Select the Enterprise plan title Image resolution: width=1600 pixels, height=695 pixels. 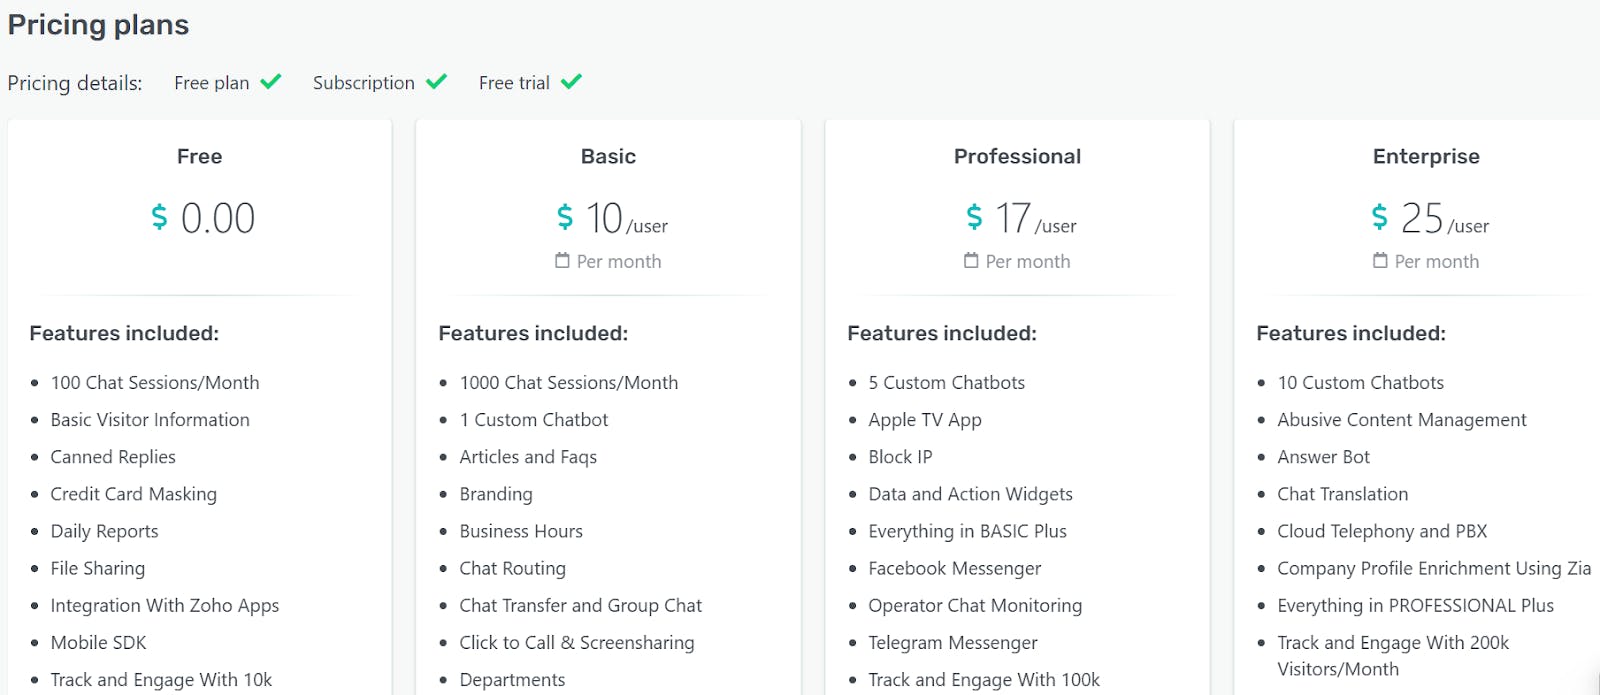pyautogui.click(x=1426, y=156)
